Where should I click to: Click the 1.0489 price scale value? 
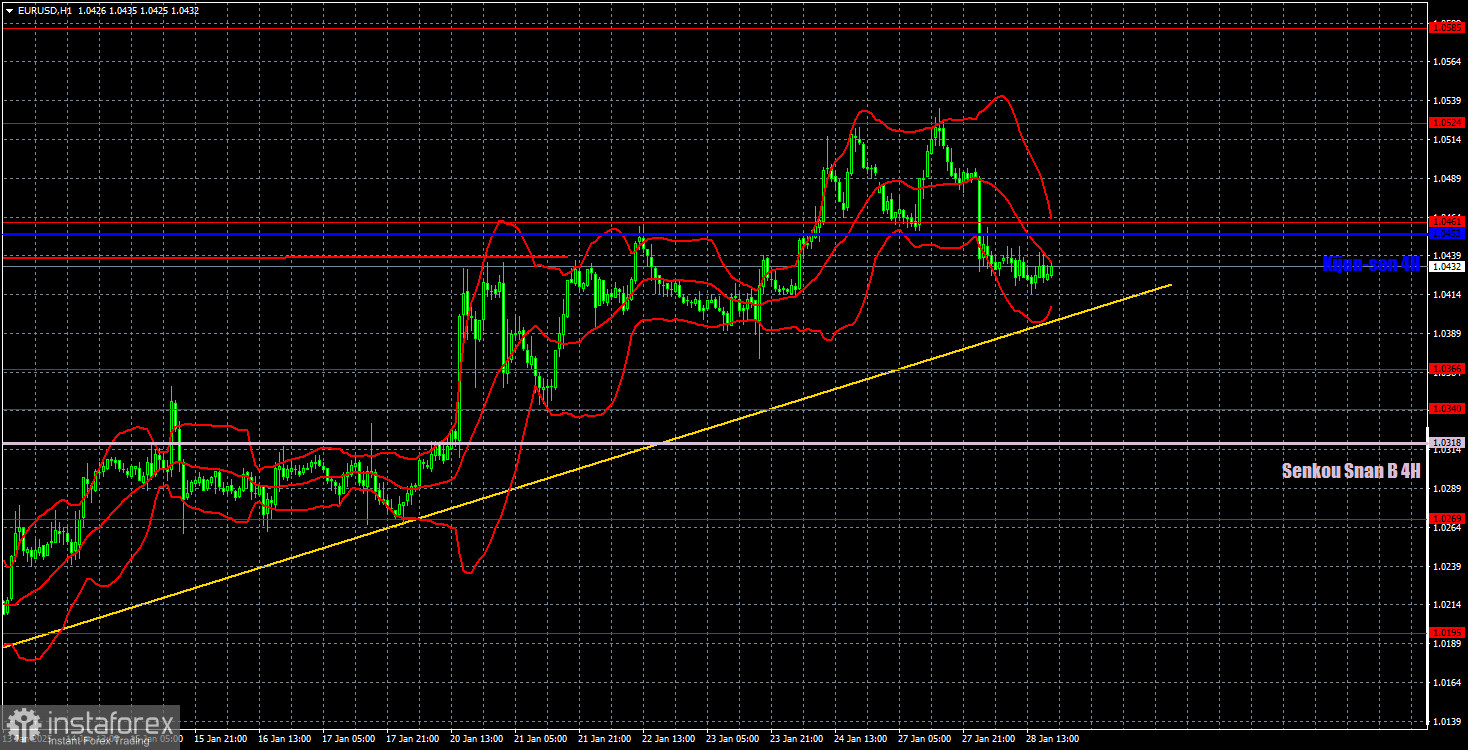pos(1447,178)
